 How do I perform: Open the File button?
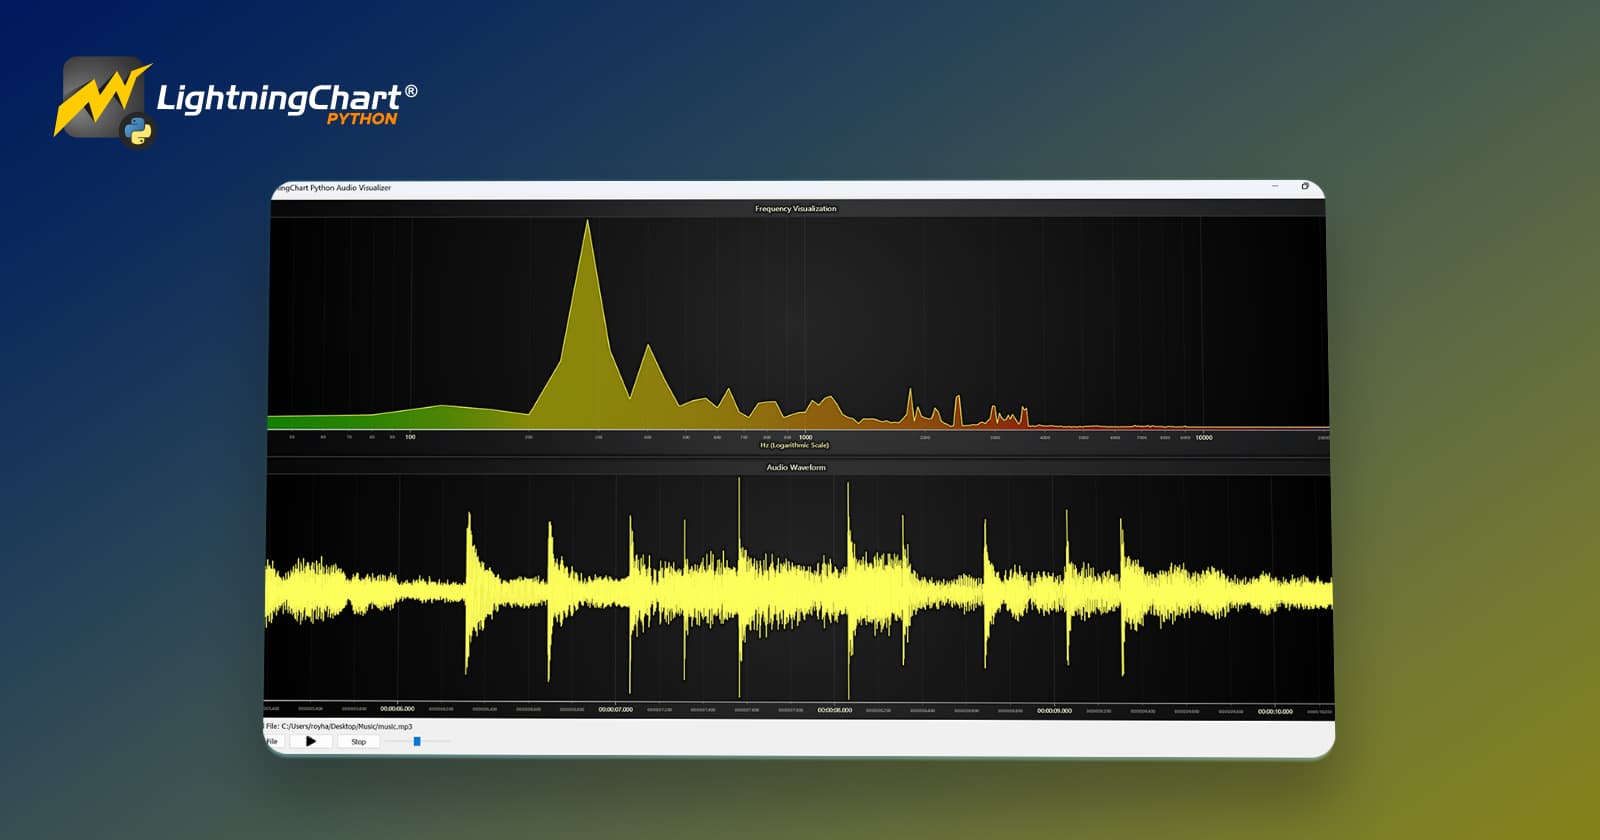click(273, 741)
